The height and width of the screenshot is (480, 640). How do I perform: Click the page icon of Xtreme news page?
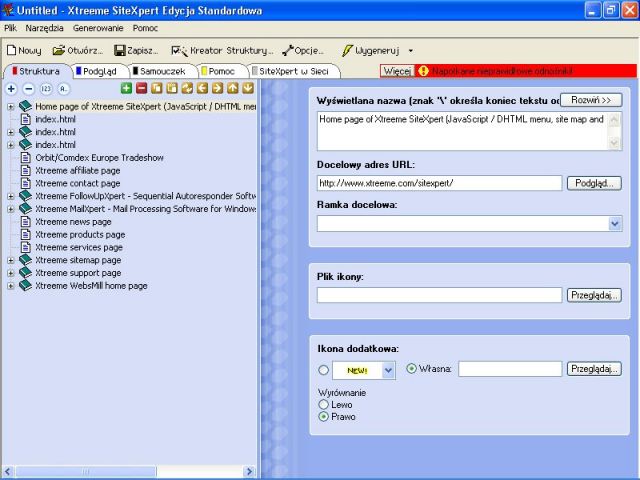point(26,222)
